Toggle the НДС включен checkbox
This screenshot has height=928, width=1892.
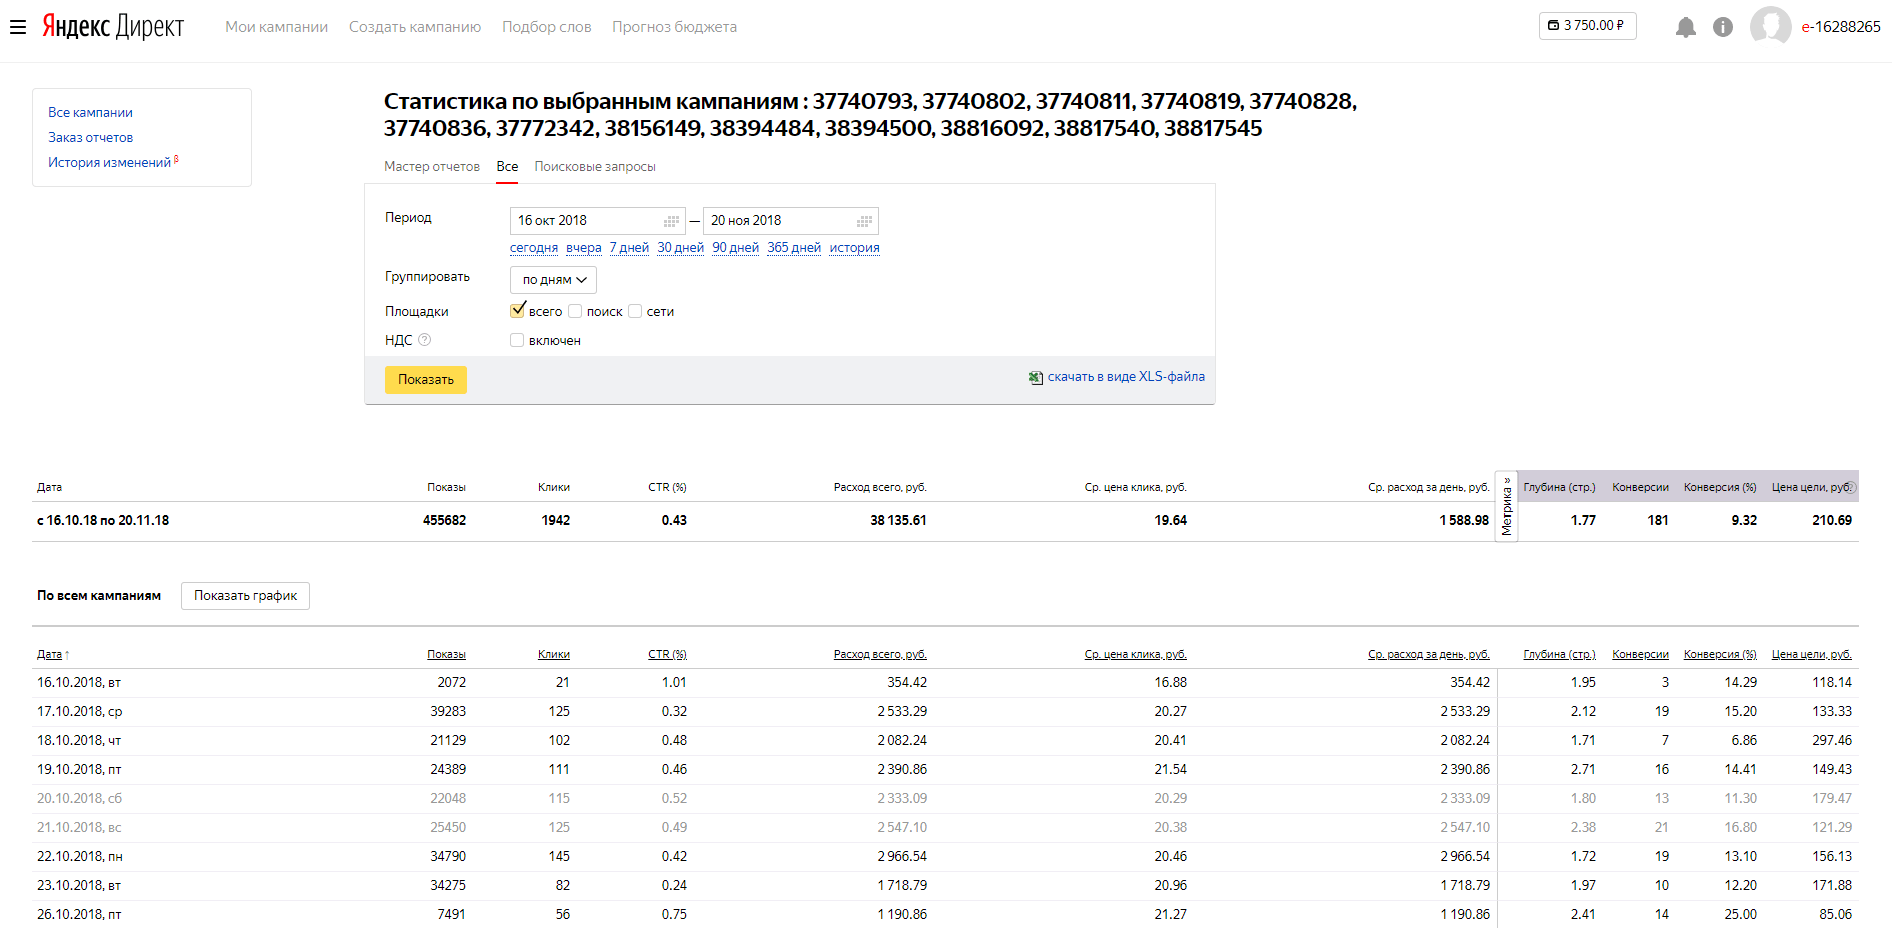[517, 340]
